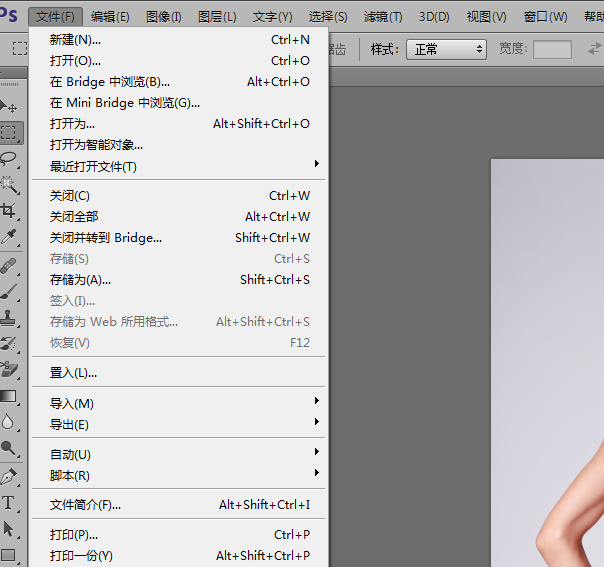604x567 pixels.
Task: Choose 打印(P)... menu entry
Action: point(179,535)
